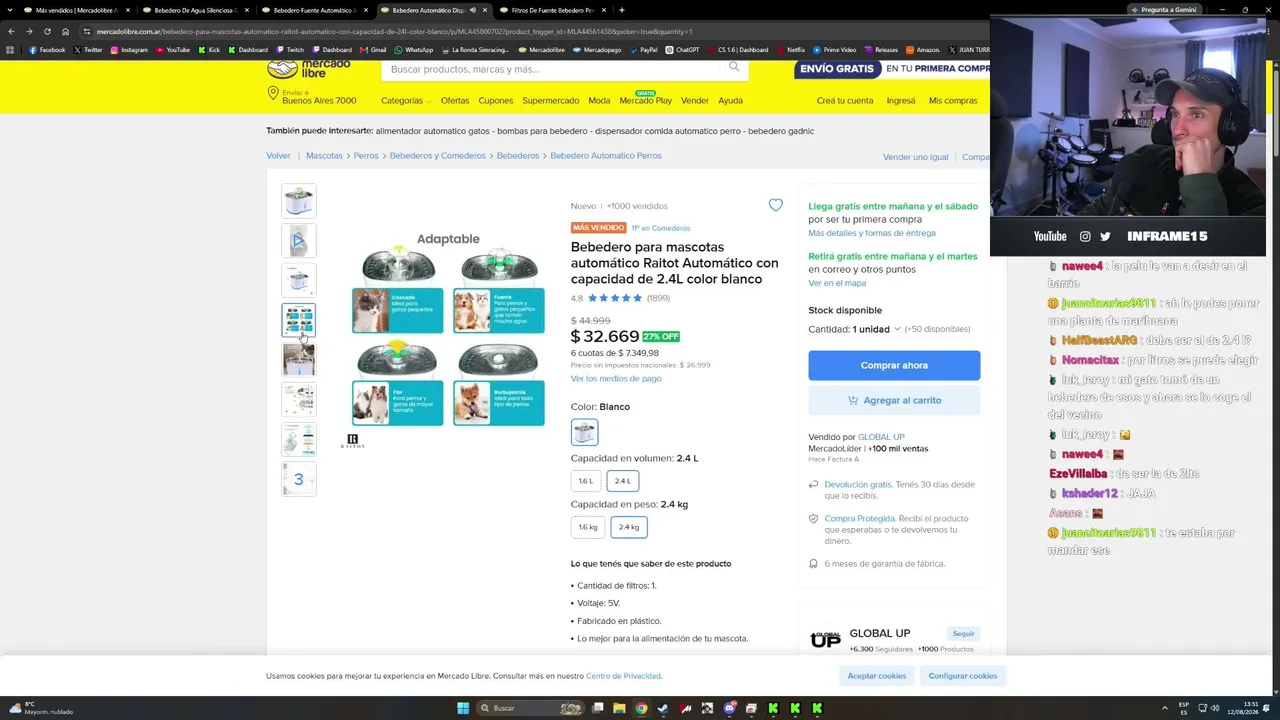
Task: Expand the Categorías menu
Action: point(405,101)
